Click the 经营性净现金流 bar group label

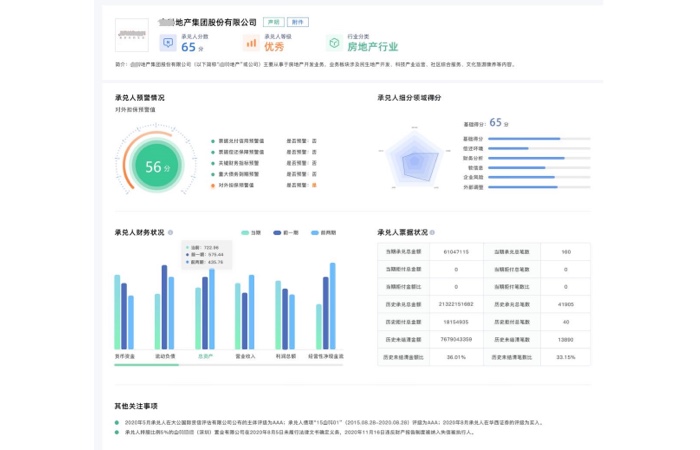tap(326, 356)
